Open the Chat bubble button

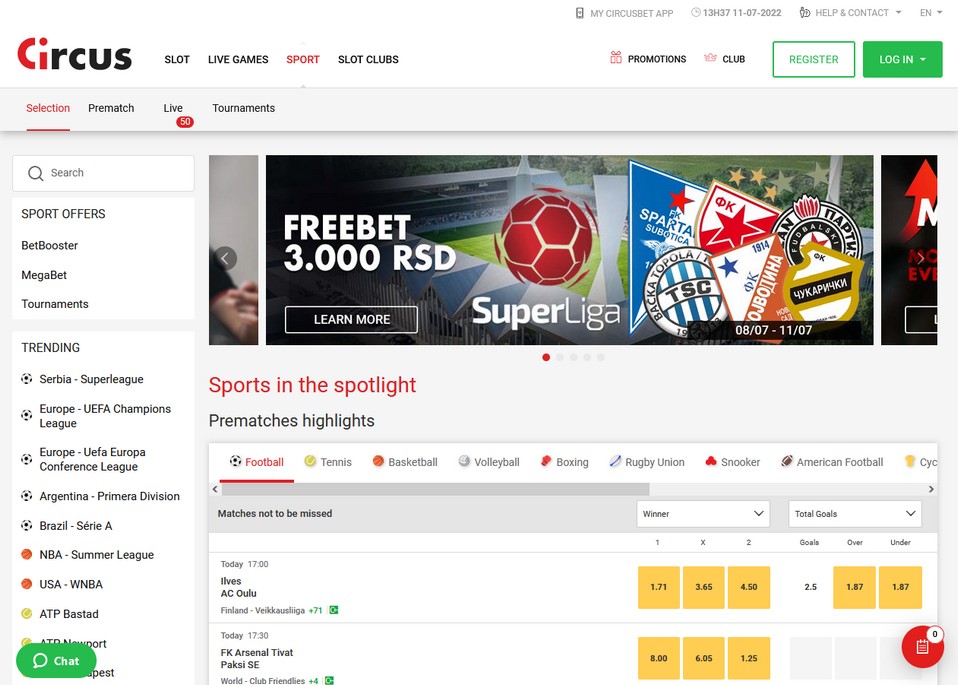click(56, 661)
